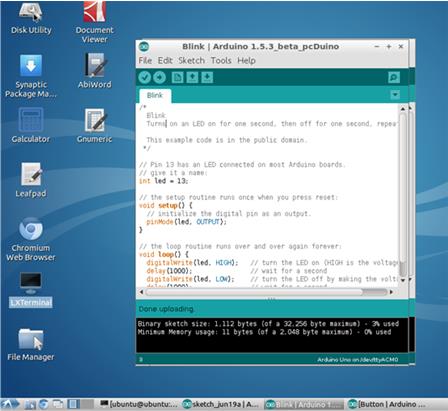This screenshot has height=411, width=448.
Task: Click the 'Minimum Memory usage' console line
Action: pyautogui.click(x=264, y=332)
